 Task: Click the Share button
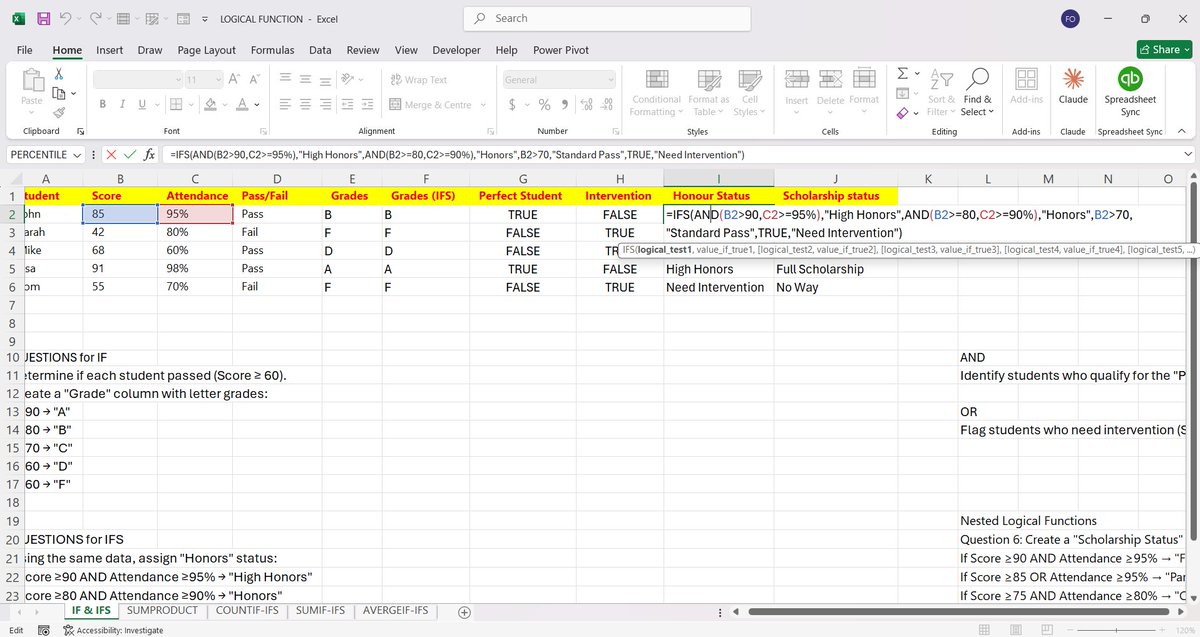[x=1164, y=49]
